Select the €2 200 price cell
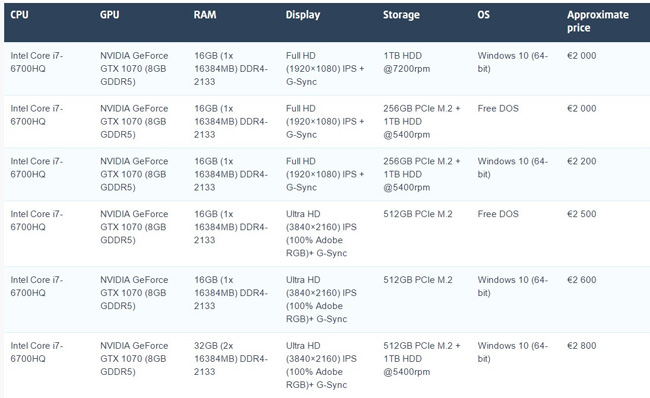The width and height of the screenshot is (650, 398). [582, 161]
